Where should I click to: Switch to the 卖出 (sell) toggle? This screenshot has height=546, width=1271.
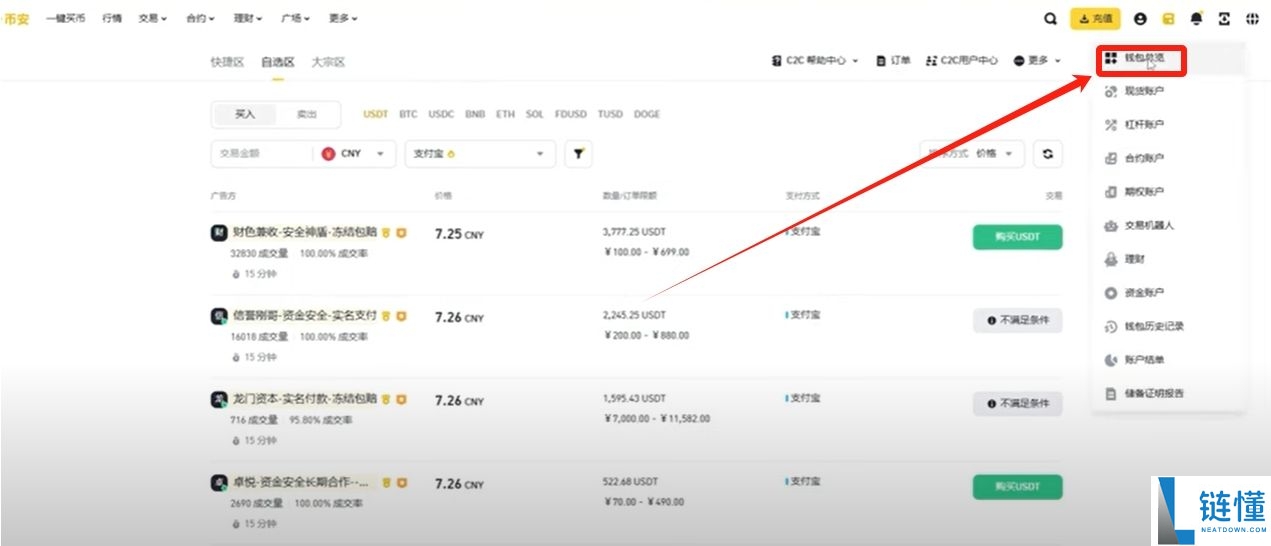pyautogui.click(x=306, y=114)
